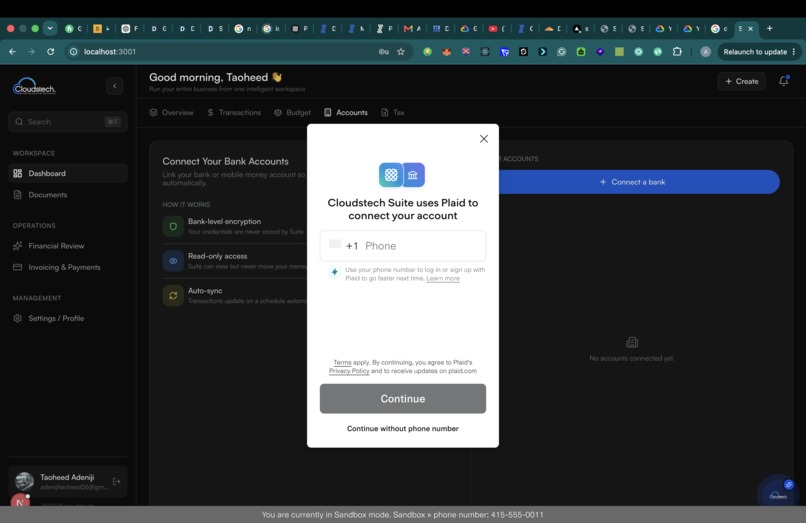This screenshot has height=523, width=806.
Task: Click the red N badge at bottom-left
Action: pos(20,501)
